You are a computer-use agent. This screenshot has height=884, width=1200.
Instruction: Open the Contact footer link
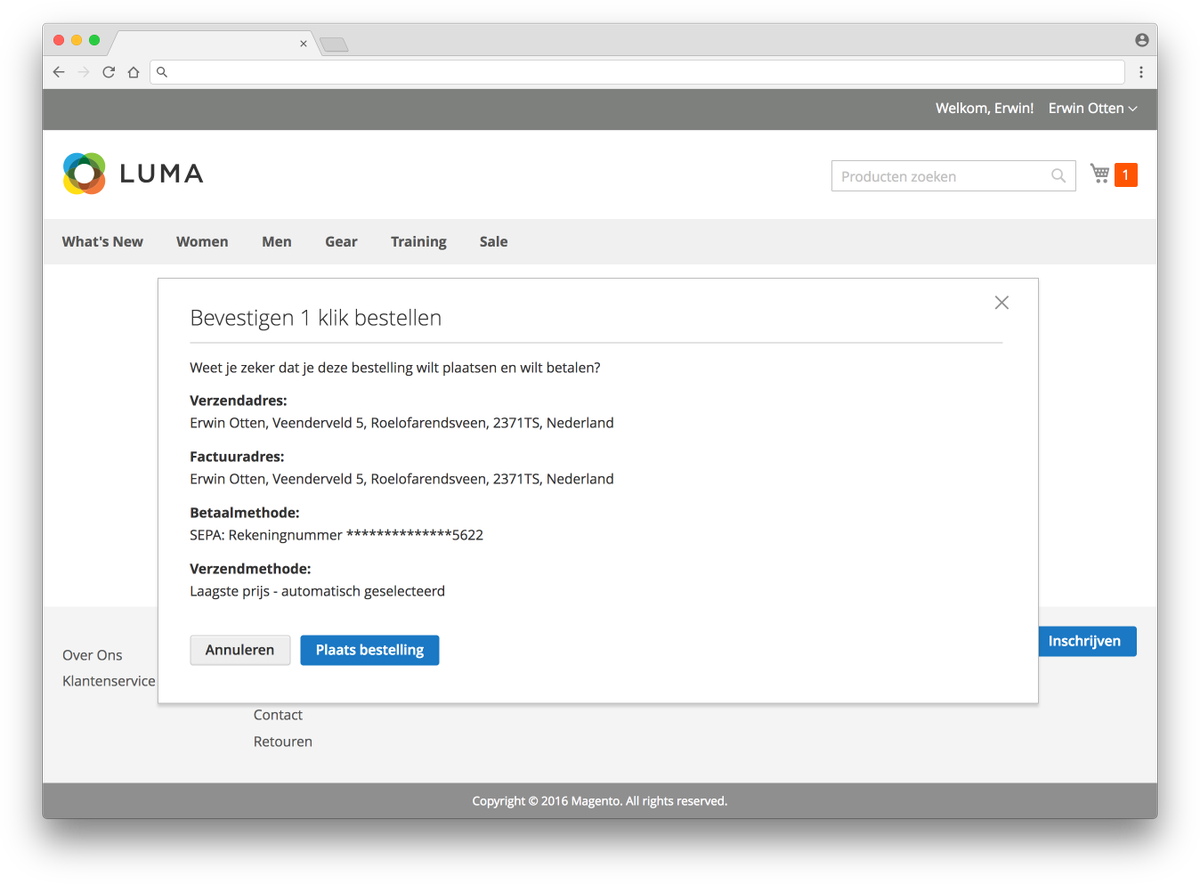278,715
